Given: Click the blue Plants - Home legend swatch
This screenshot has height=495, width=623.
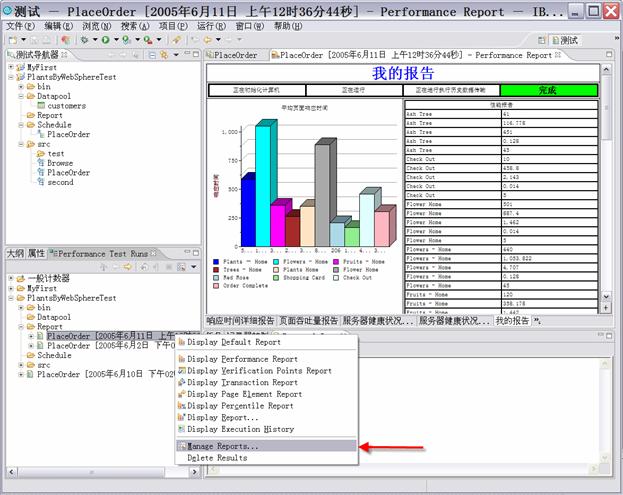Looking at the screenshot, I should 216,259.
